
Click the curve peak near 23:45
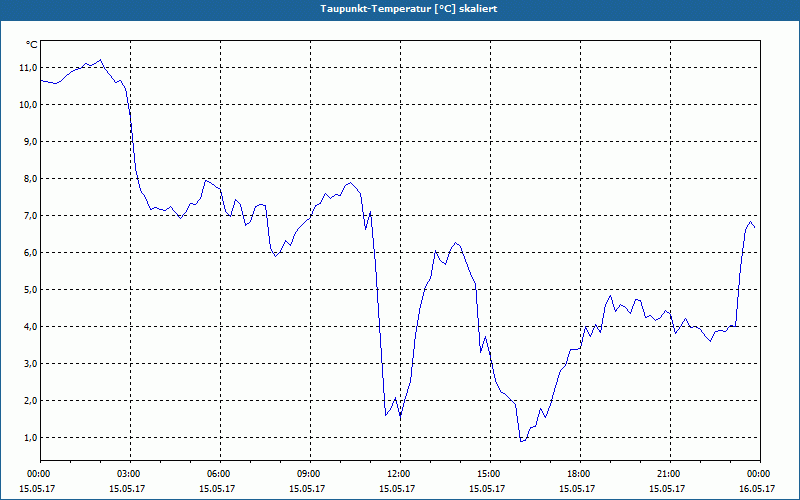(751, 222)
